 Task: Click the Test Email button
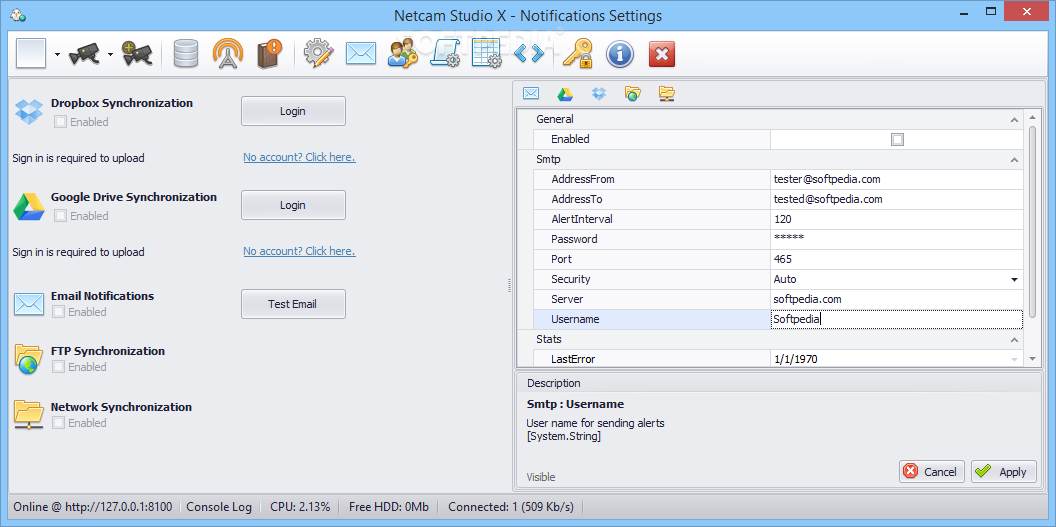(293, 304)
